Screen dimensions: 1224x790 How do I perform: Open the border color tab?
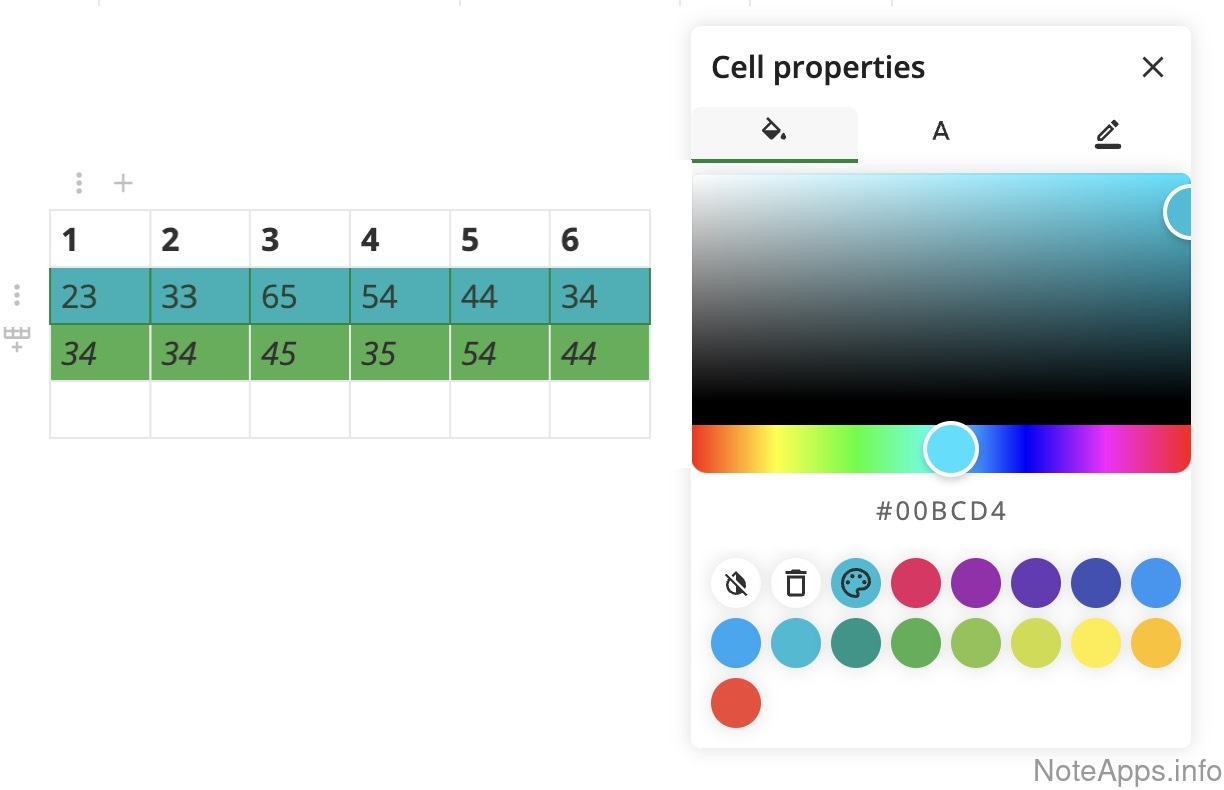(1107, 131)
